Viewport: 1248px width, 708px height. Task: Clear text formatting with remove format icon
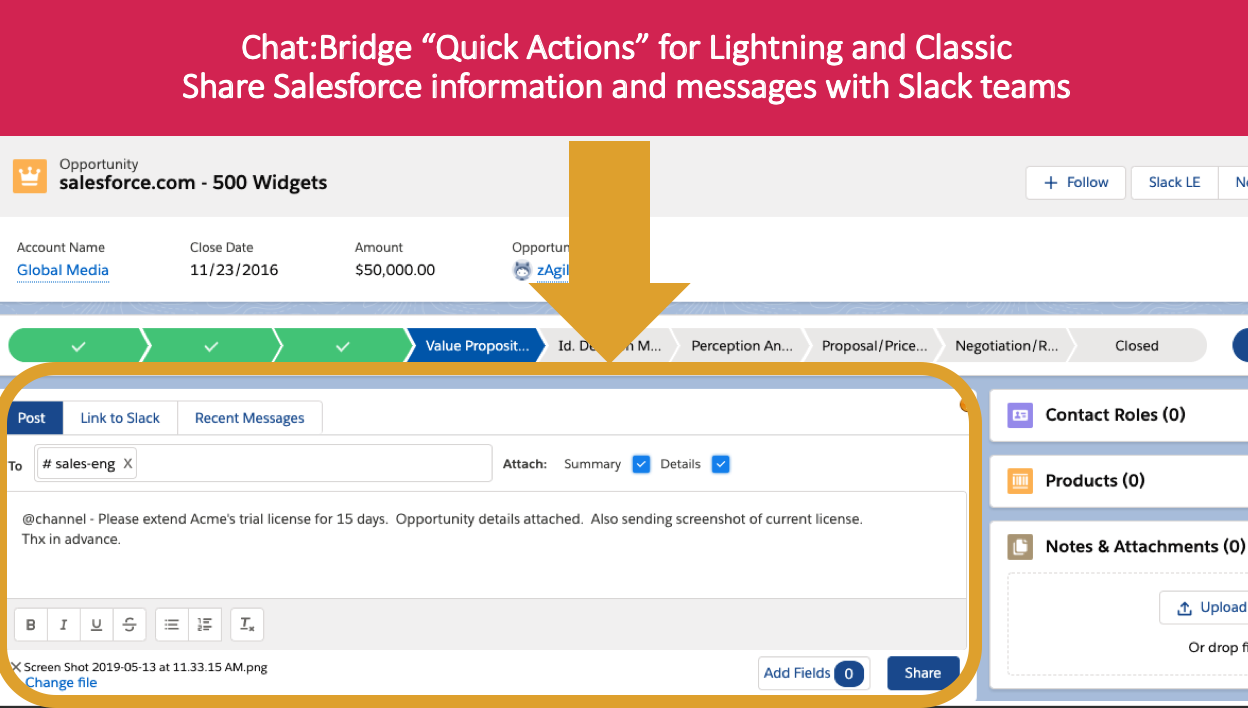point(246,623)
